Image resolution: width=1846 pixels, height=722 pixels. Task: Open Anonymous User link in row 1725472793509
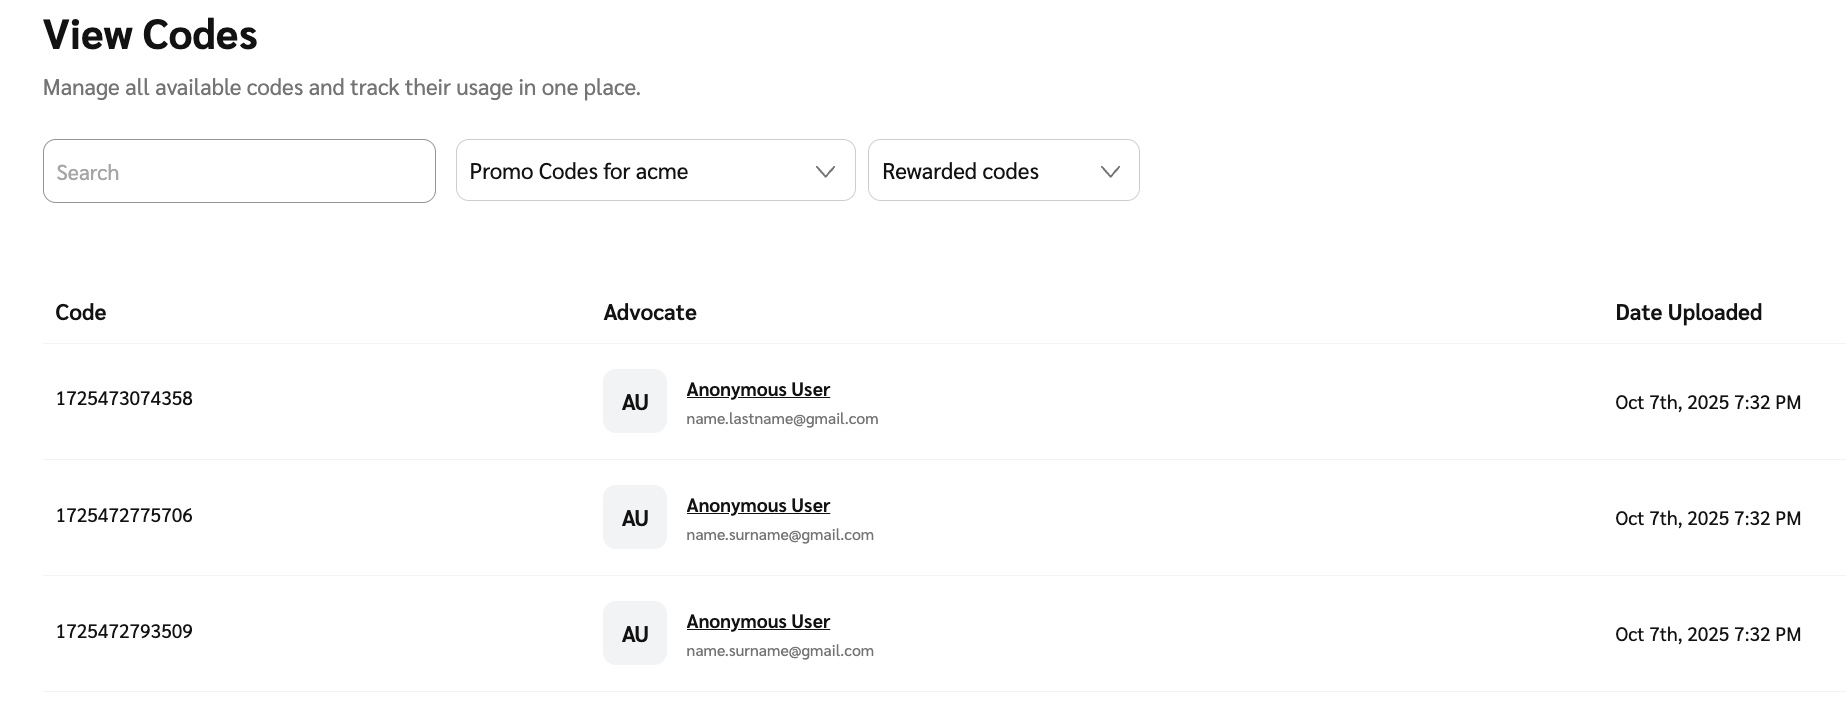[758, 622]
